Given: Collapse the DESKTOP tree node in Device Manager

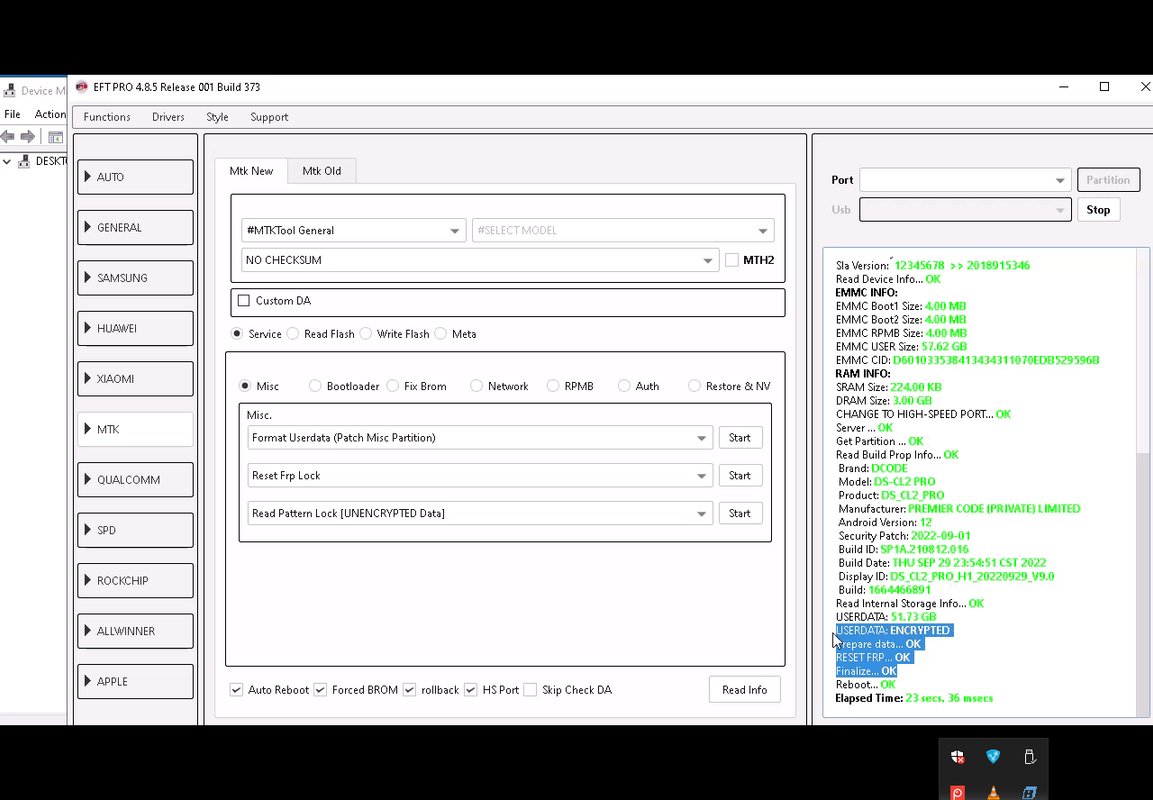Looking at the screenshot, I should 7,161.
